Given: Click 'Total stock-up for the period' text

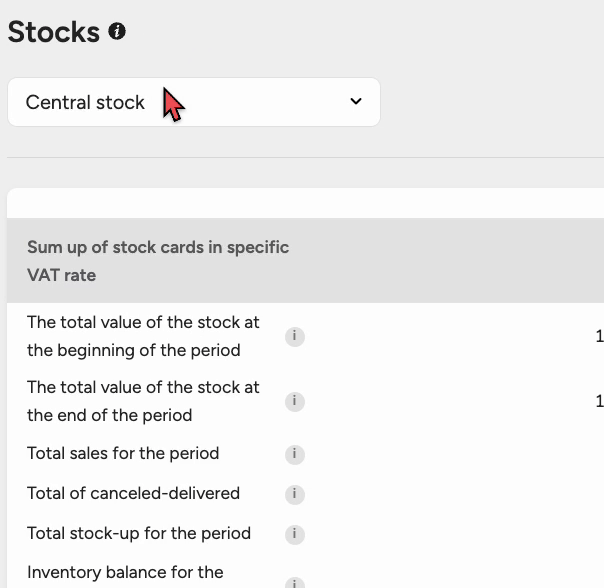Looking at the screenshot, I should [x=139, y=534].
